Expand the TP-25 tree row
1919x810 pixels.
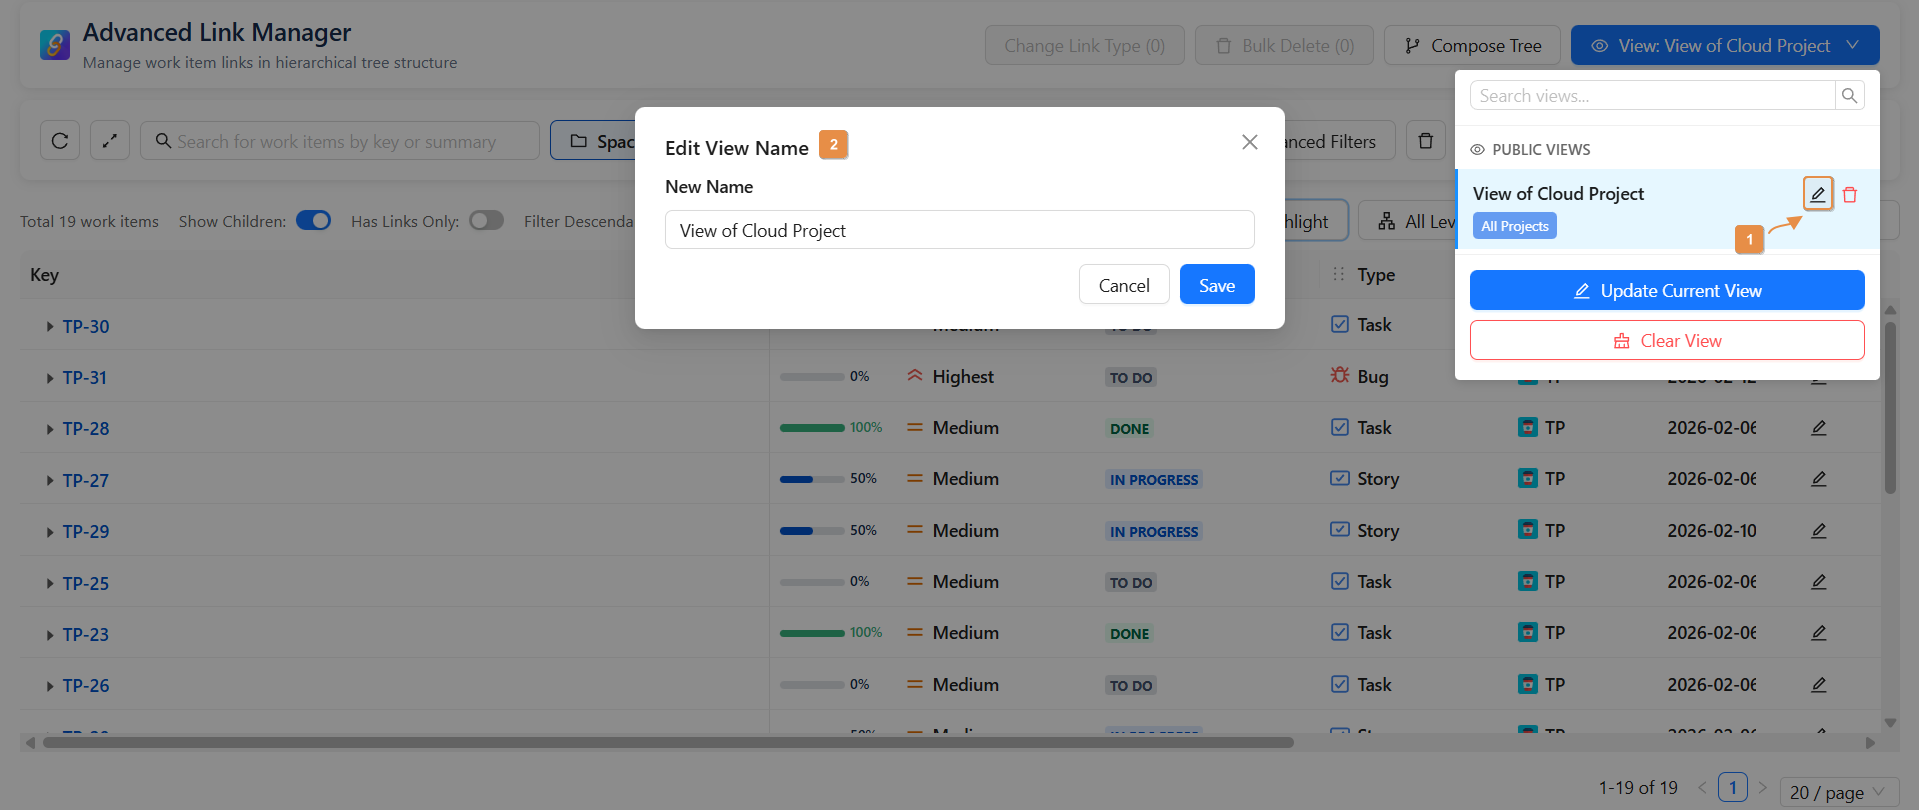(x=49, y=584)
